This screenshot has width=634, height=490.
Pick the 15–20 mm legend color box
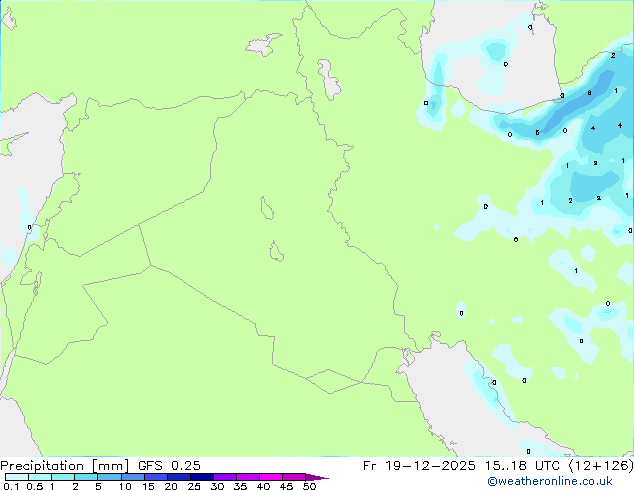[156, 477]
